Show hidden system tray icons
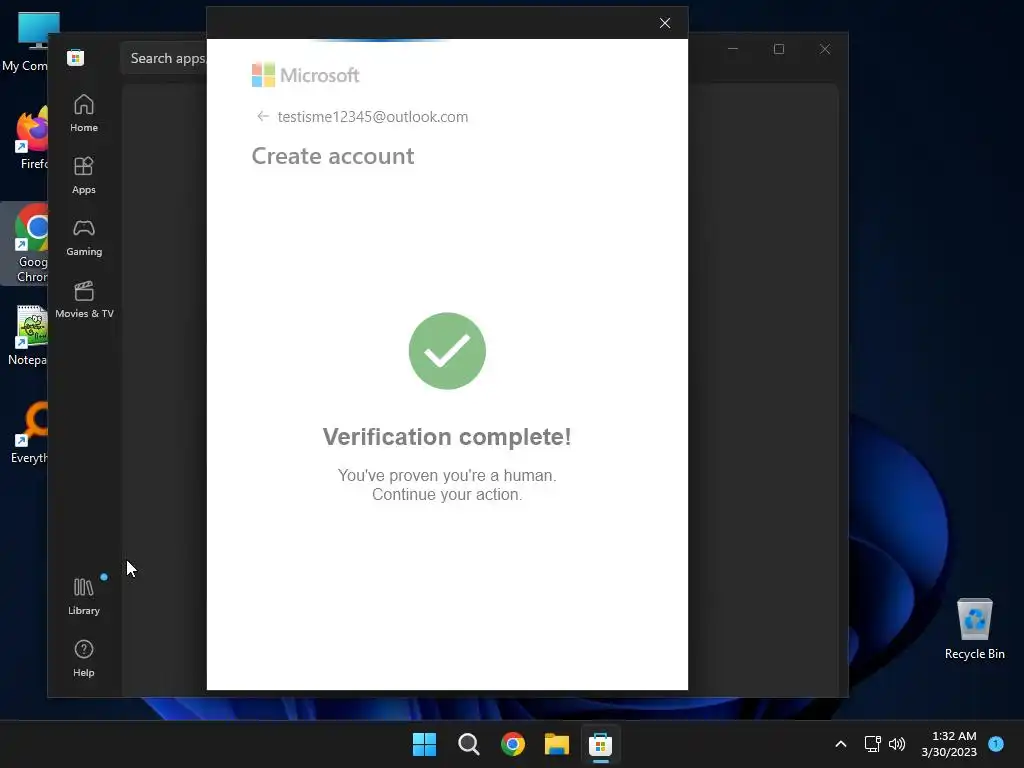Viewport: 1024px width, 768px height. (x=841, y=744)
